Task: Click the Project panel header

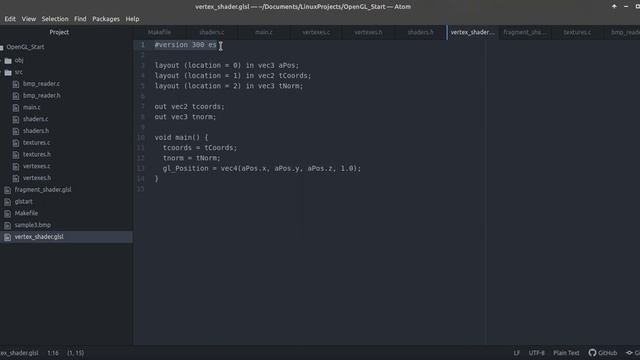Action: pyautogui.click(x=59, y=32)
